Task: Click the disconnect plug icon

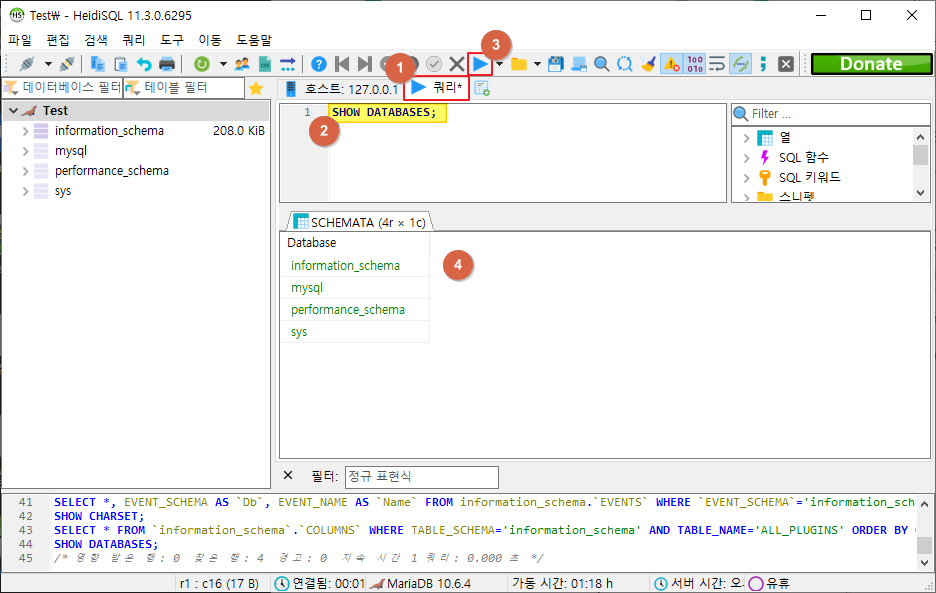Action: (x=67, y=64)
